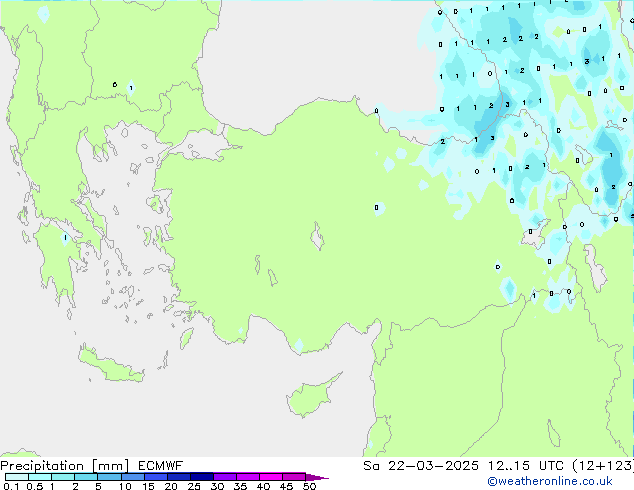
Task: Click the 0.1–0.5 mm legend color swatch
Action: (x=17, y=477)
